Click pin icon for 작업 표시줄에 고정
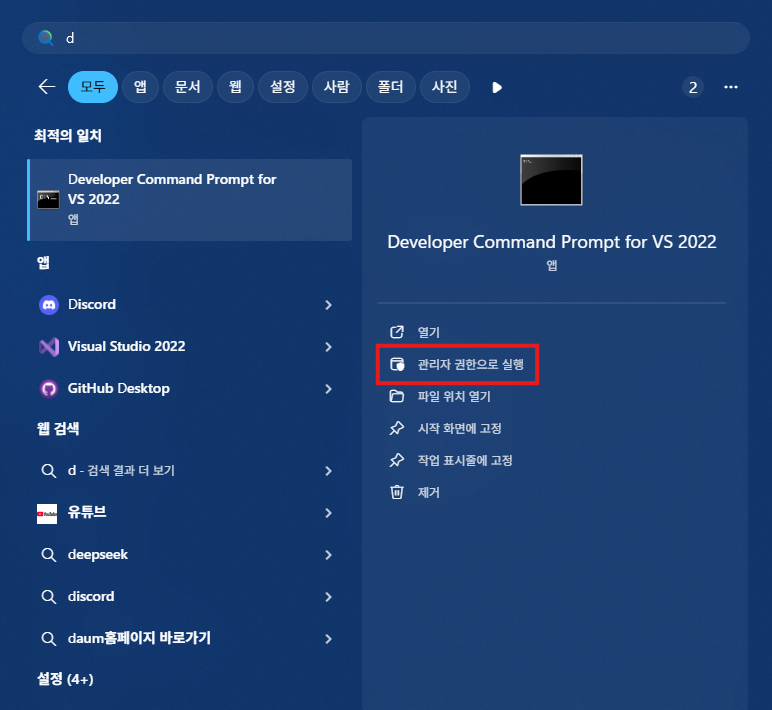This screenshot has width=772, height=710. 397,460
